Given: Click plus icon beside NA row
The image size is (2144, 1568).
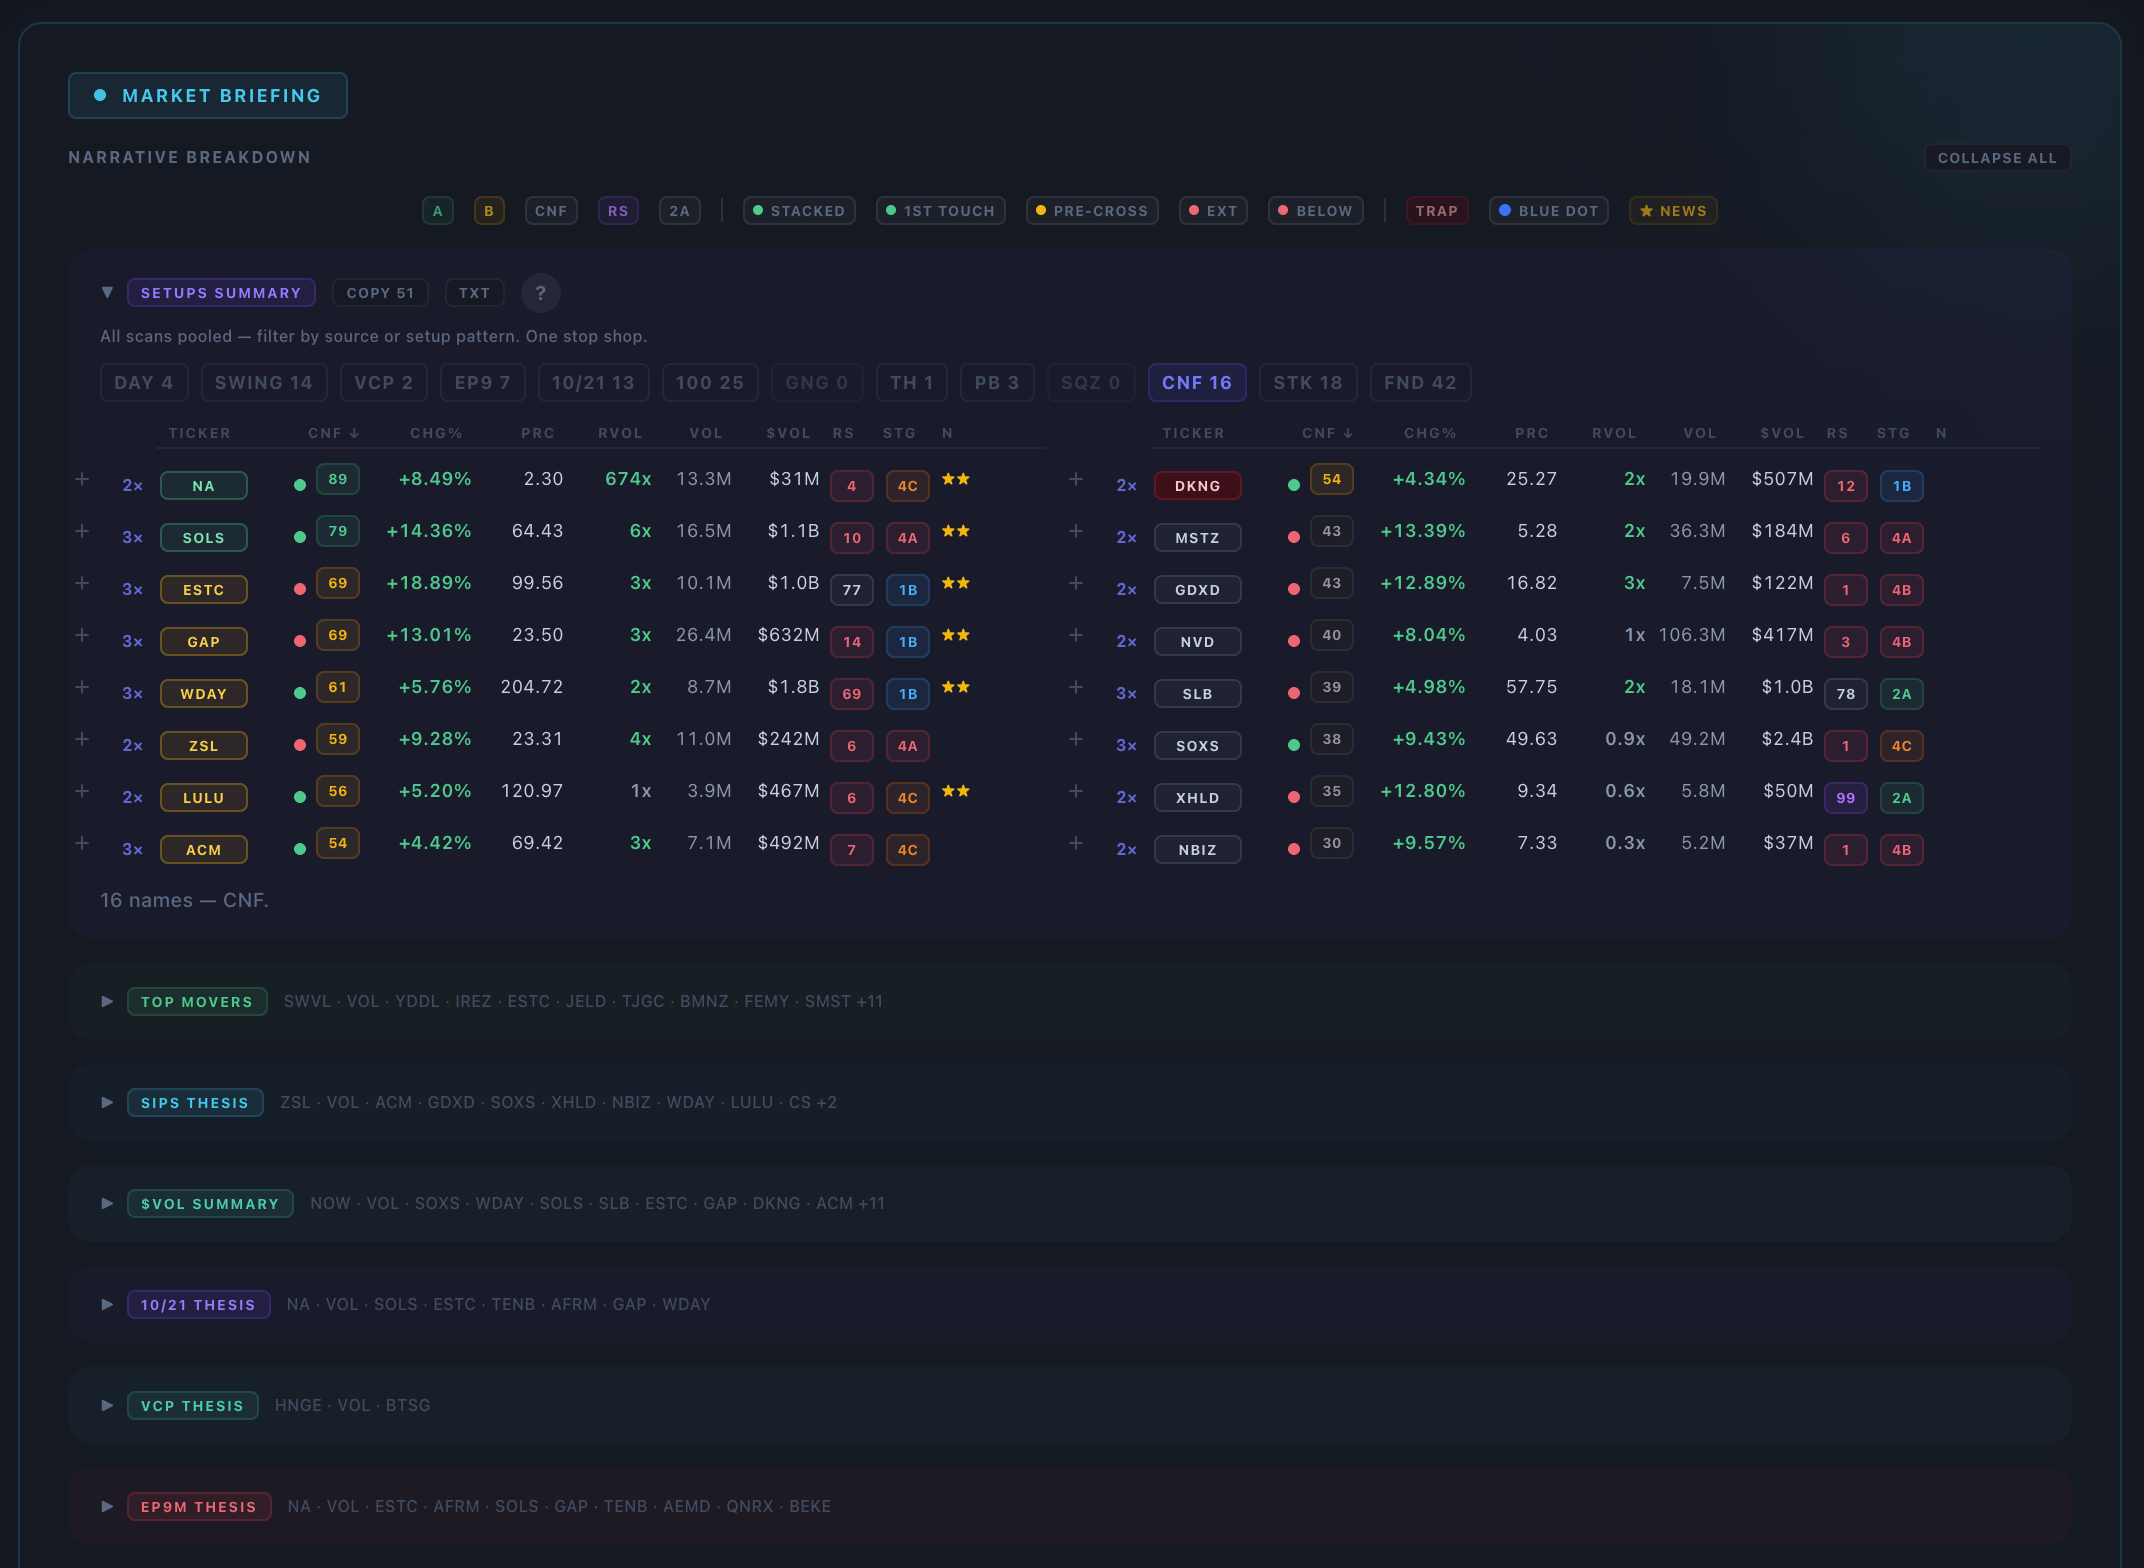Looking at the screenshot, I should click(82, 479).
